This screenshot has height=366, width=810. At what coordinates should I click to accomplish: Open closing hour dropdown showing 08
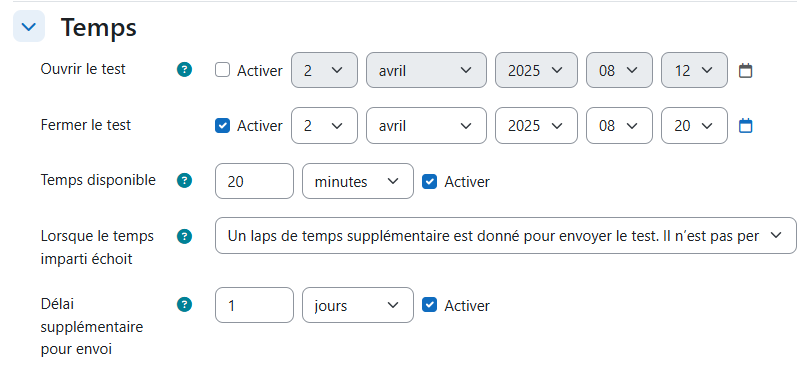619,125
